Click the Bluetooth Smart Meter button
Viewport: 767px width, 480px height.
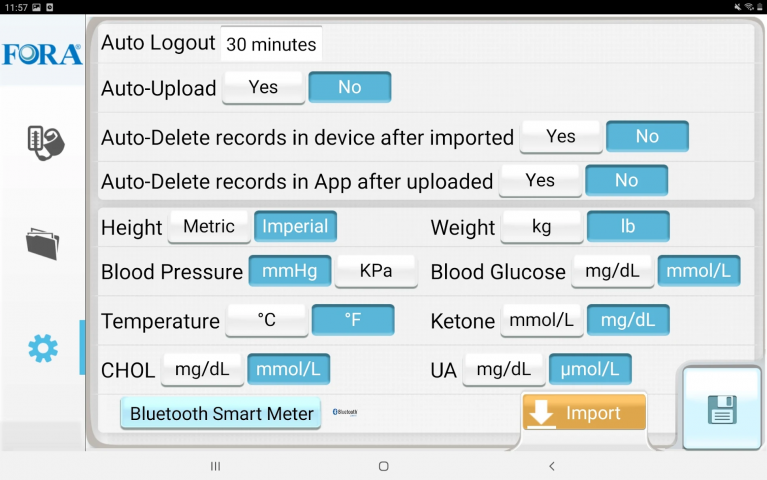click(221, 413)
